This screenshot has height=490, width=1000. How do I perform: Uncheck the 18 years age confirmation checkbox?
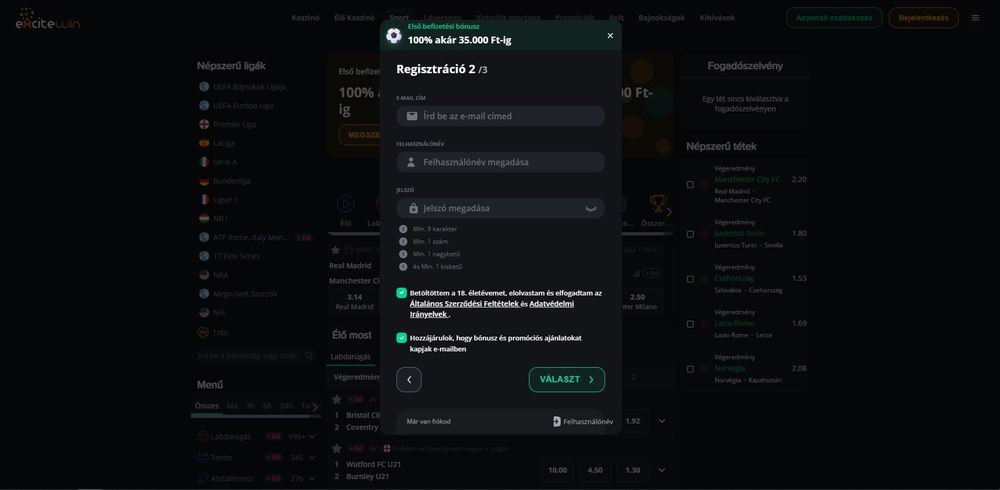pyautogui.click(x=402, y=293)
